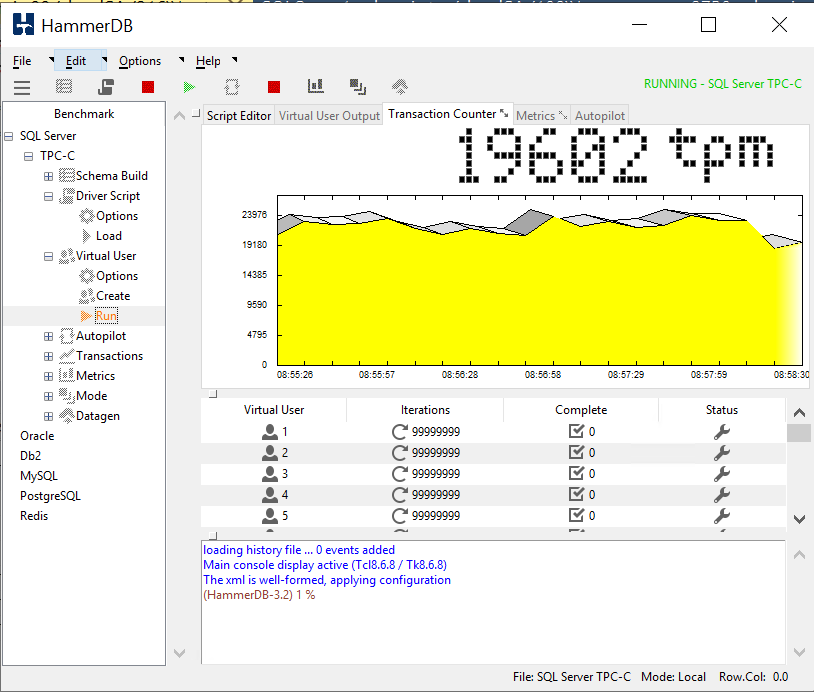Click the virtual user list scrollbar down arrow

click(798, 519)
